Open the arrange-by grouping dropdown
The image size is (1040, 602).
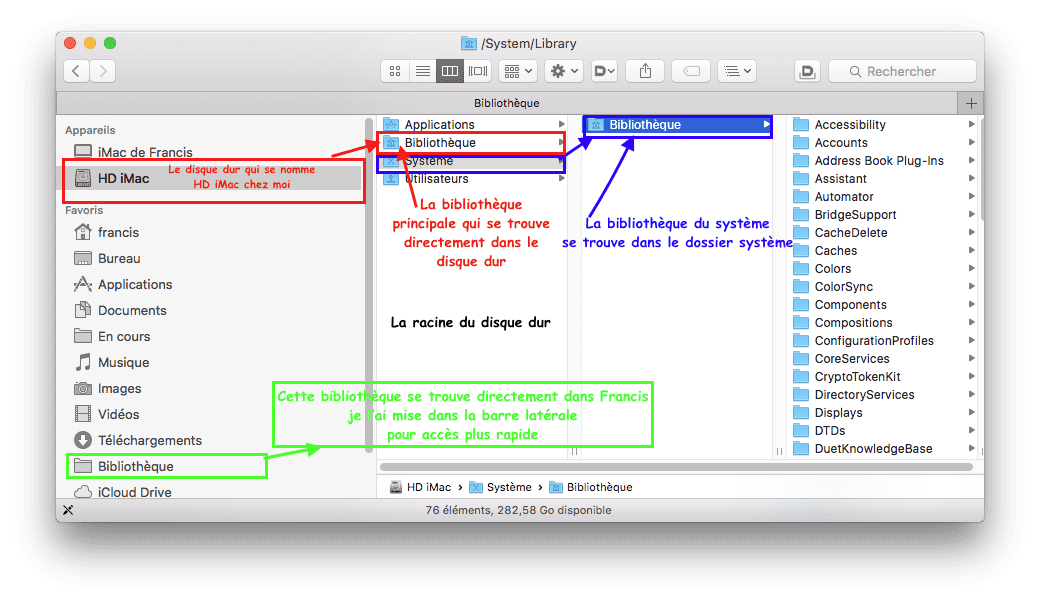517,71
